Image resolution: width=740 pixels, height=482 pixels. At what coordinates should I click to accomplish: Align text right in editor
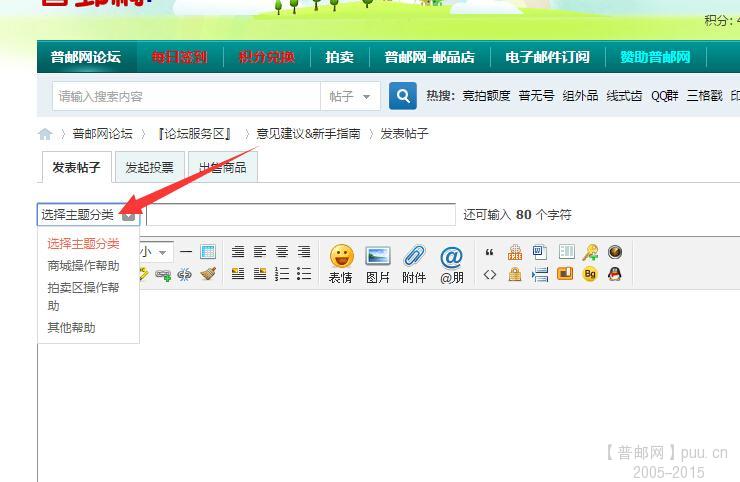303,252
